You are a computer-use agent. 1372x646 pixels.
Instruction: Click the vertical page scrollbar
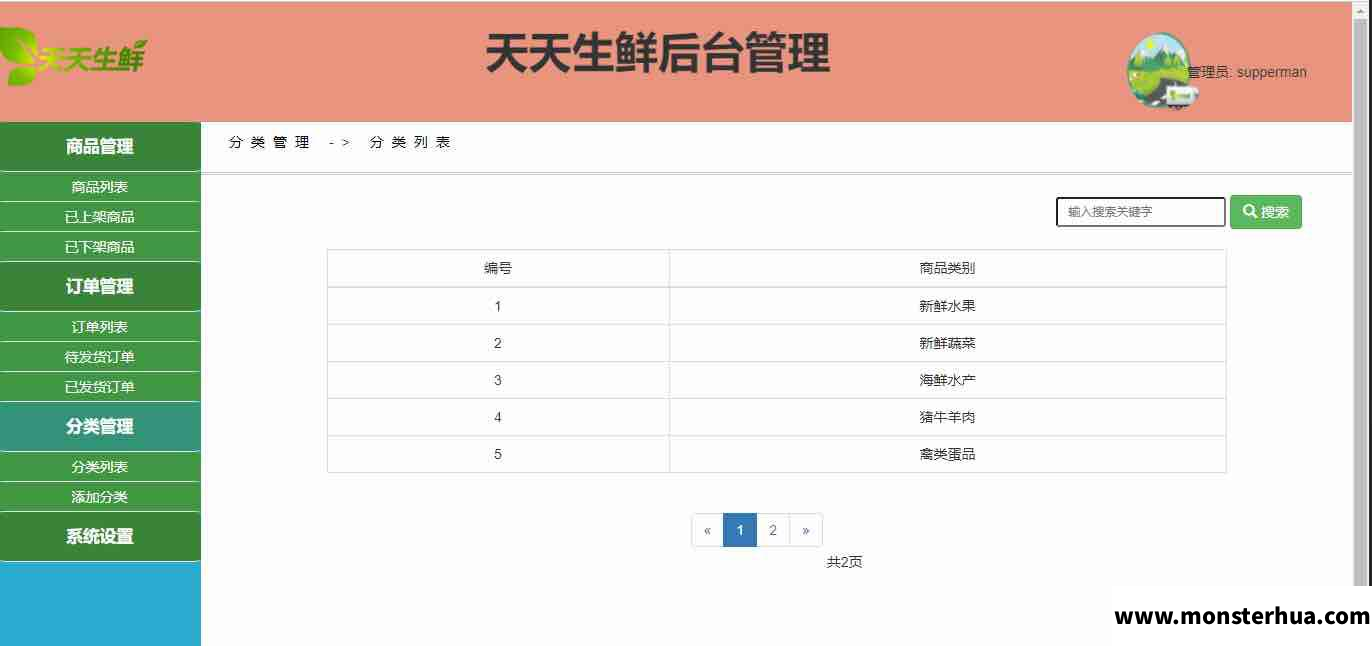pos(1361,300)
